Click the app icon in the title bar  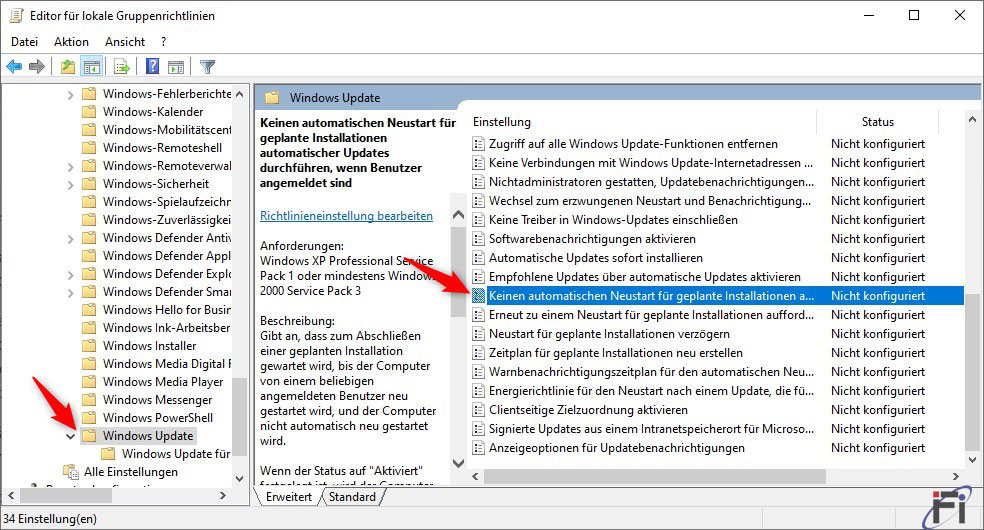click(x=16, y=15)
